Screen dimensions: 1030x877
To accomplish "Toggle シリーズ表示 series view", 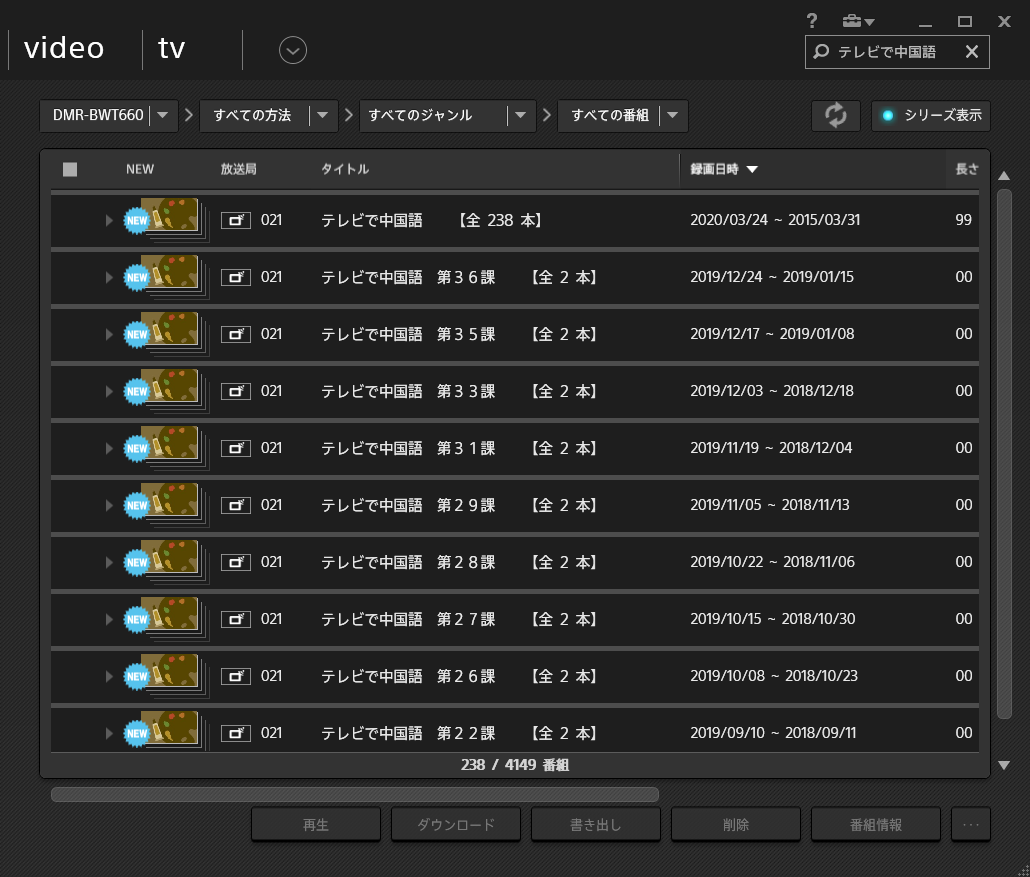I will (930, 116).
